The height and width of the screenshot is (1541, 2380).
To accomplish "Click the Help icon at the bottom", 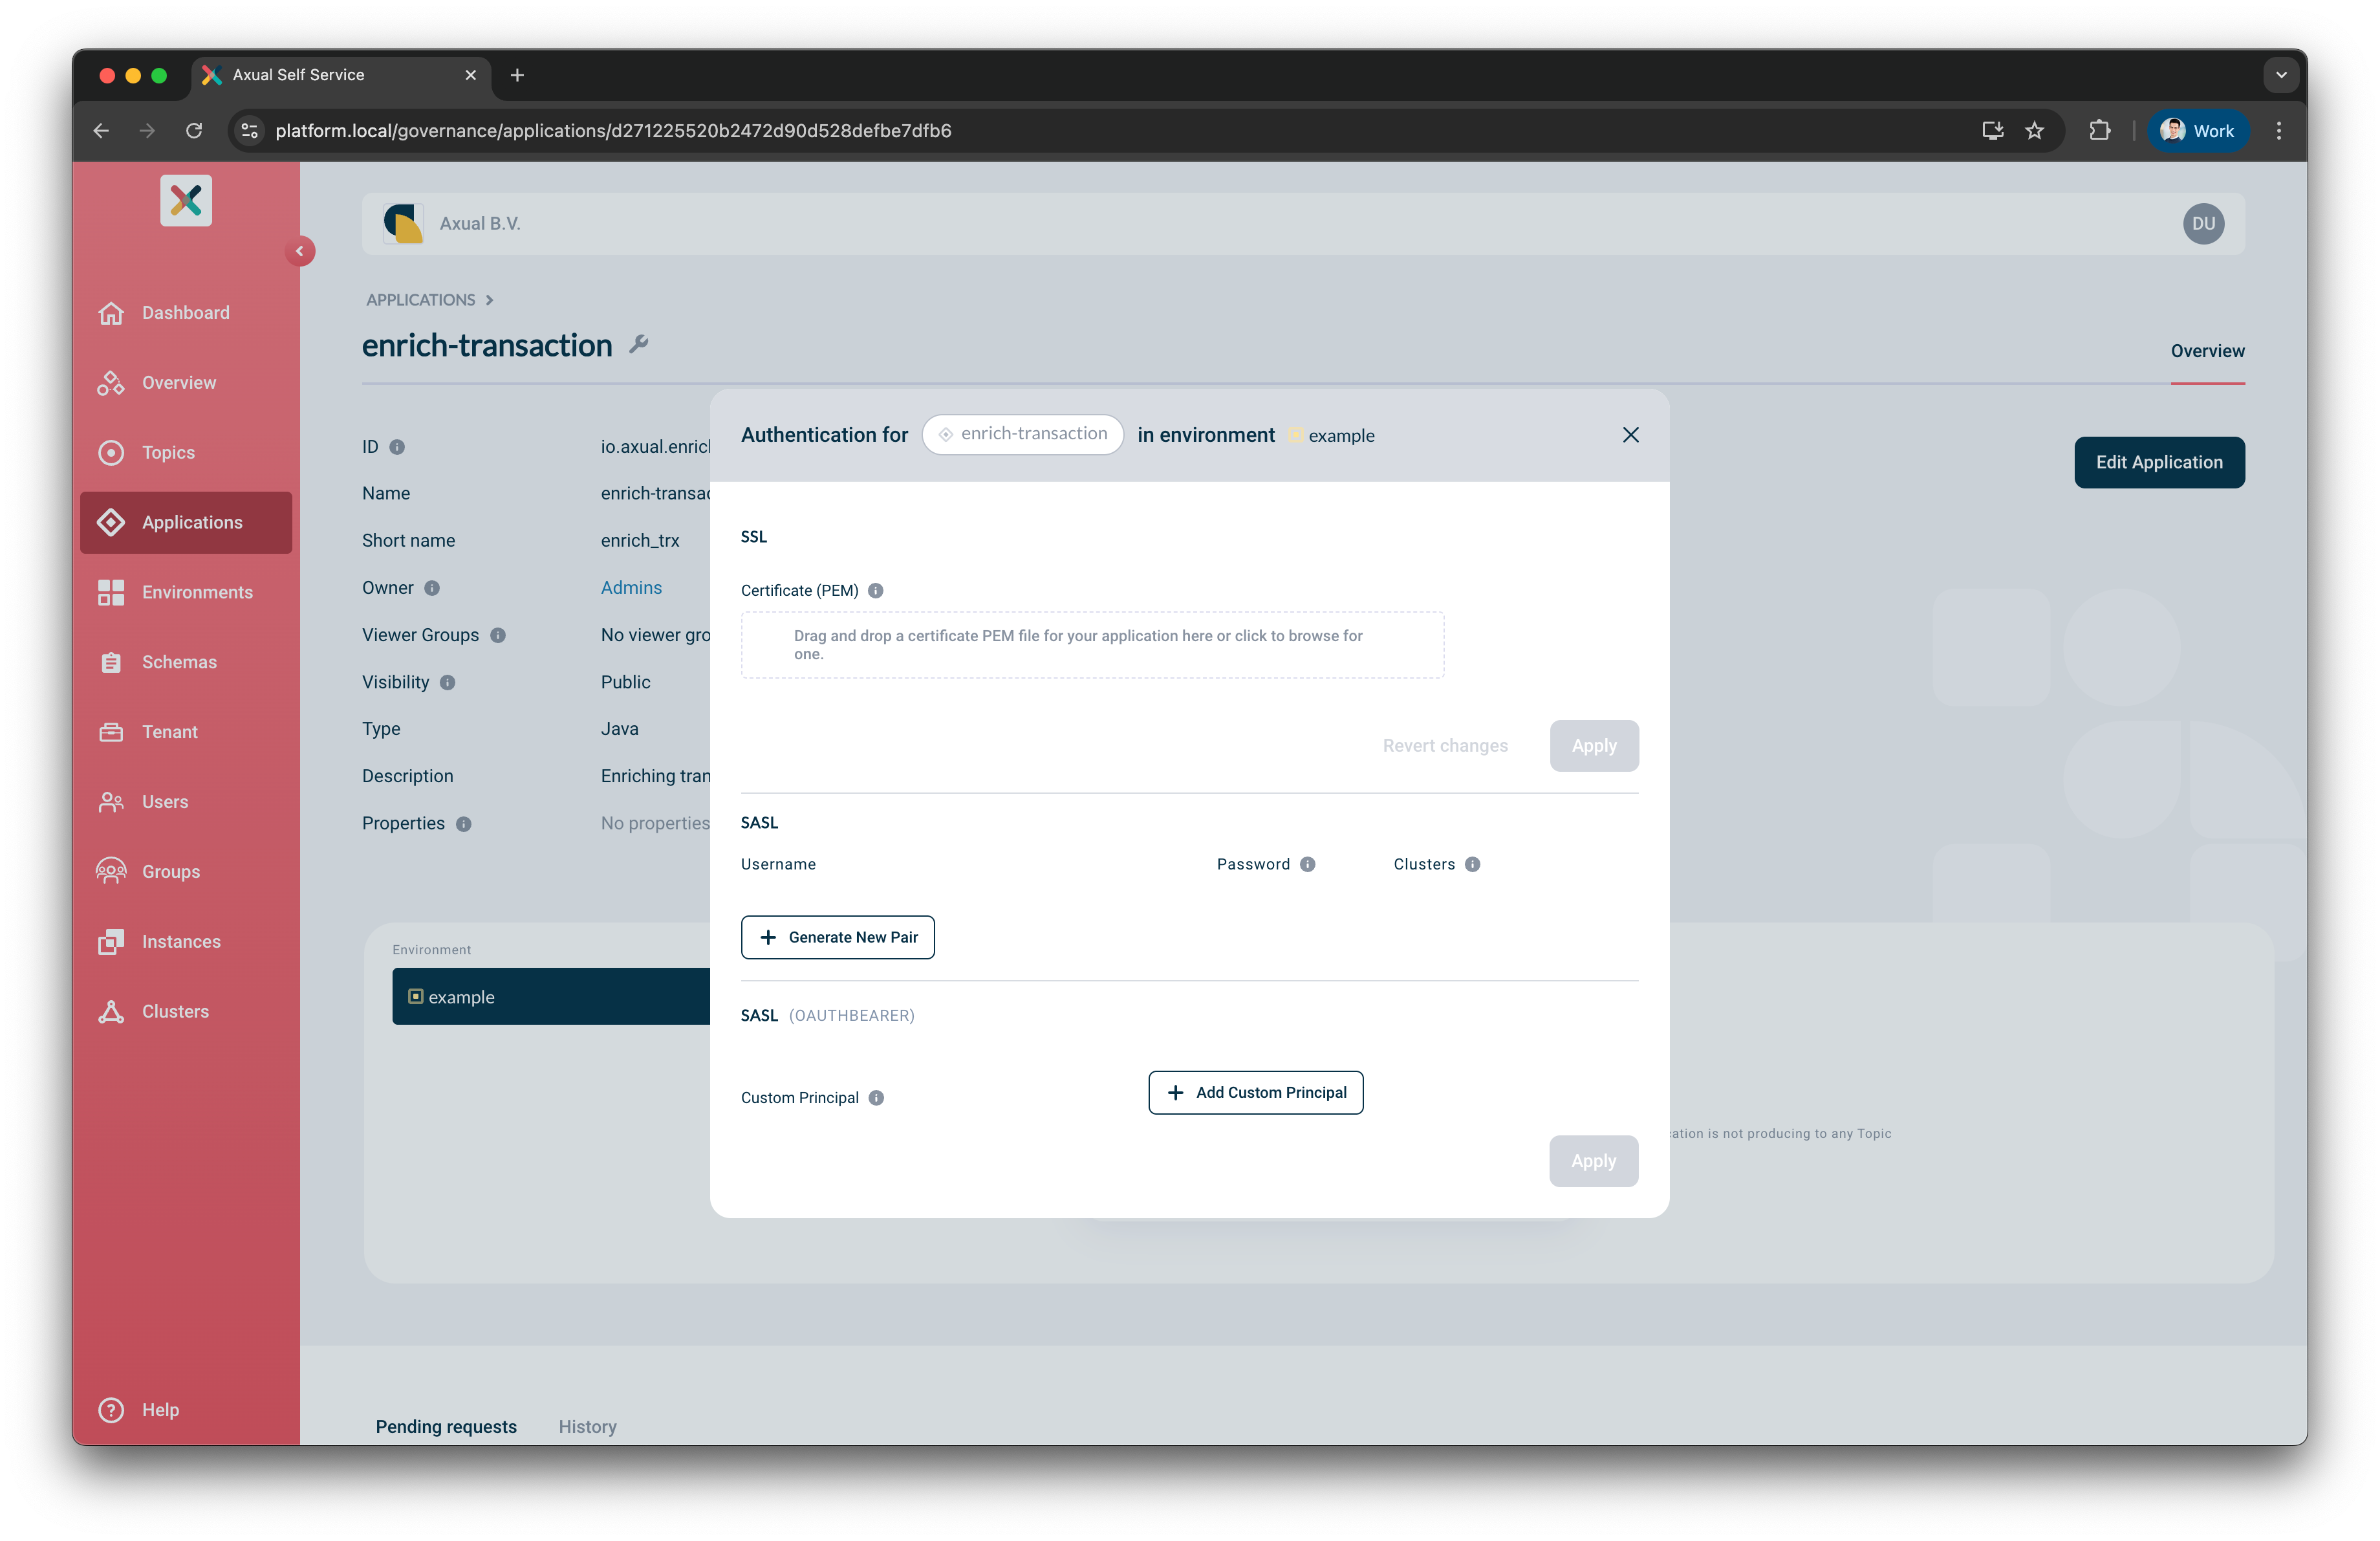I will pos(111,1410).
